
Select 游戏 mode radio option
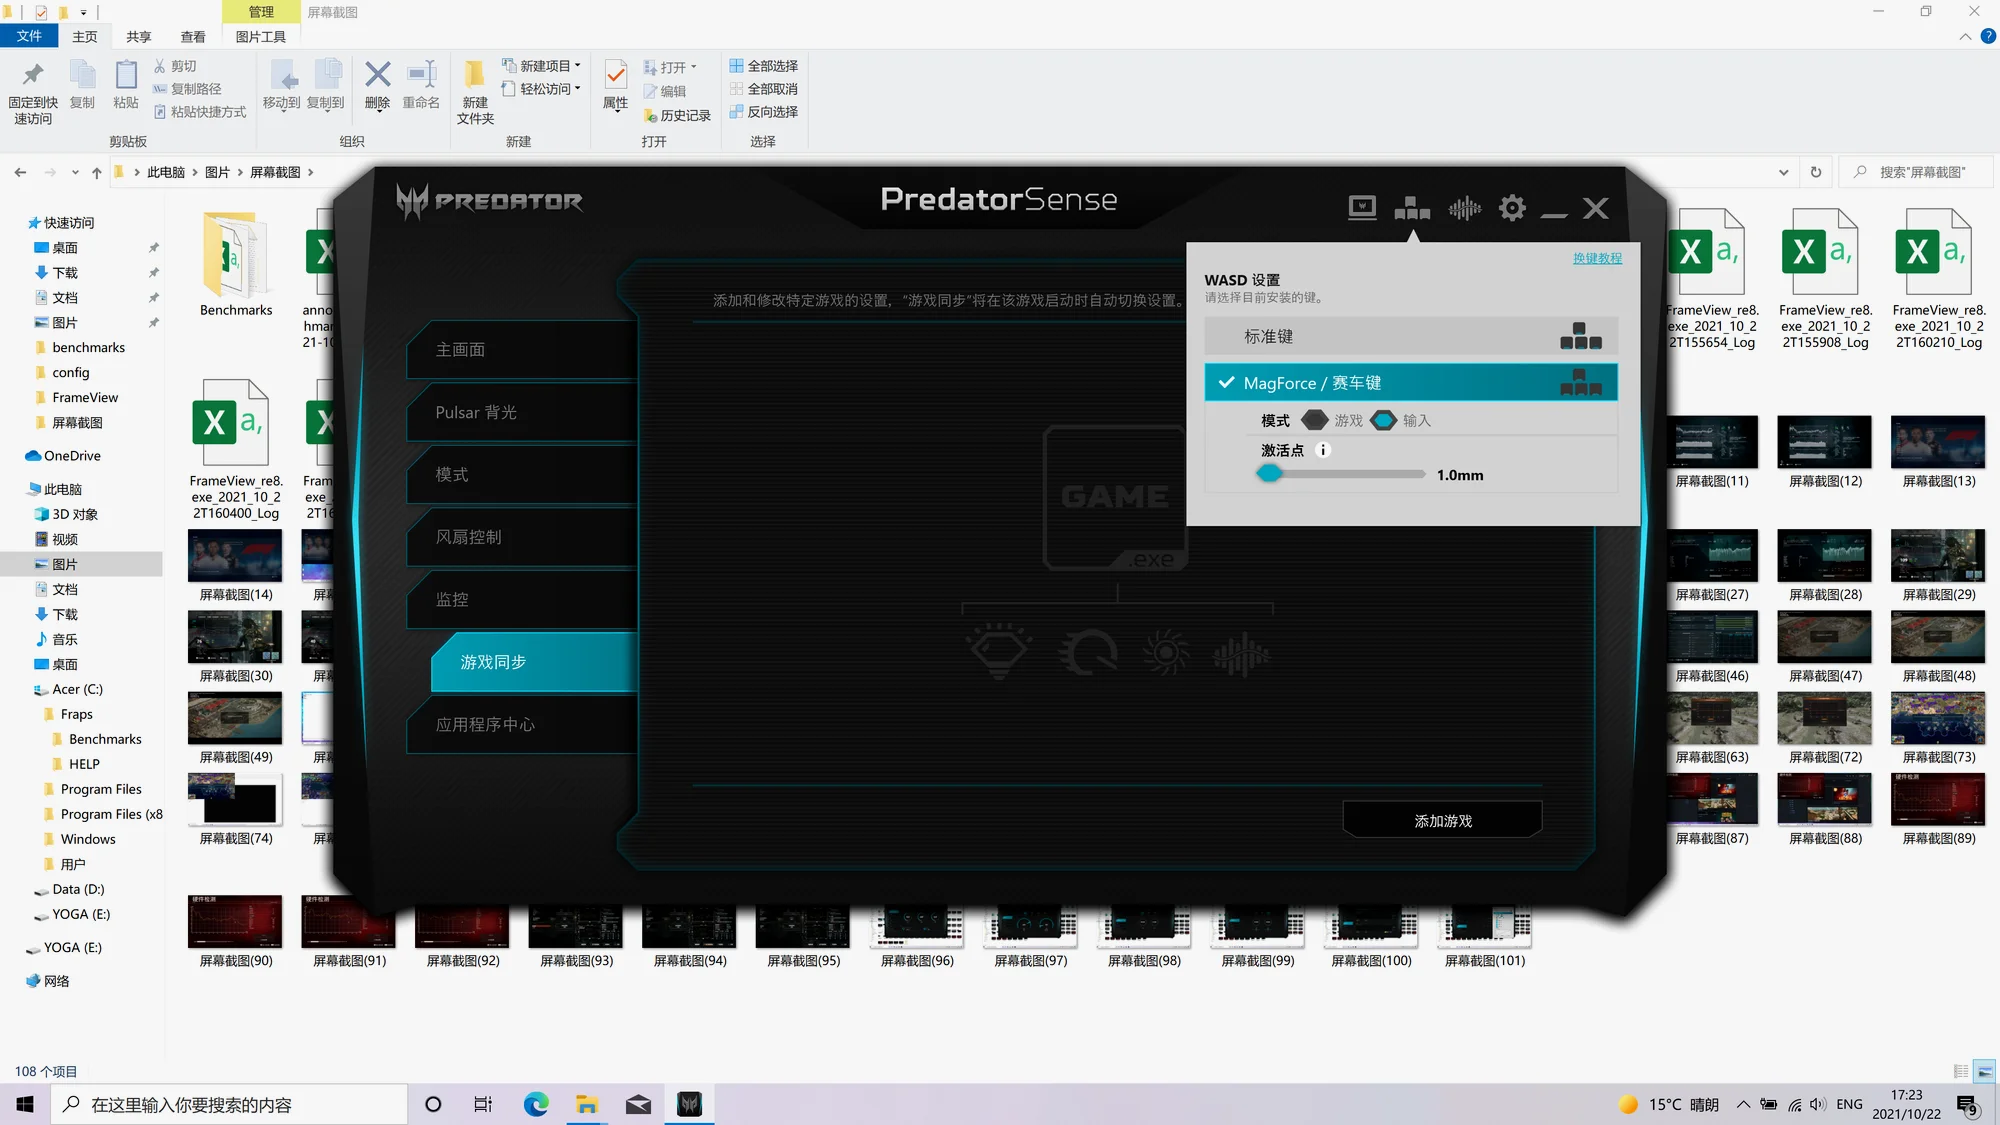(1332, 420)
